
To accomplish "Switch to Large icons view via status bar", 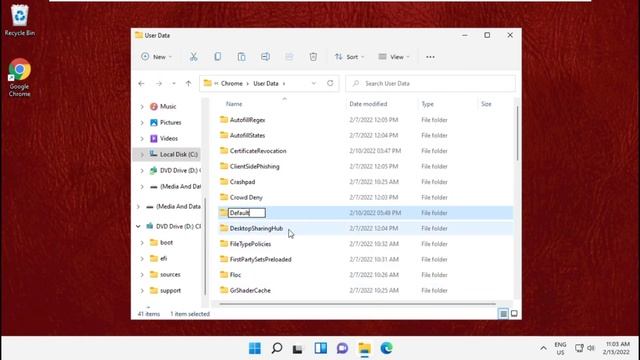I will coord(514,313).
